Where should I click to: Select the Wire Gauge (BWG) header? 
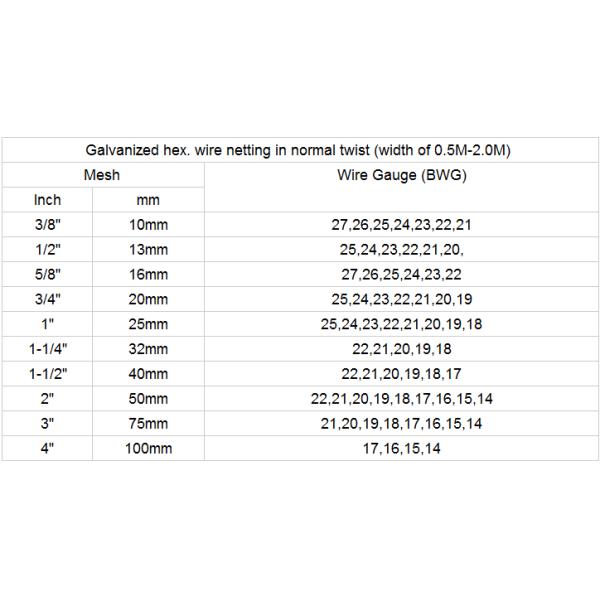pos(402,175)
